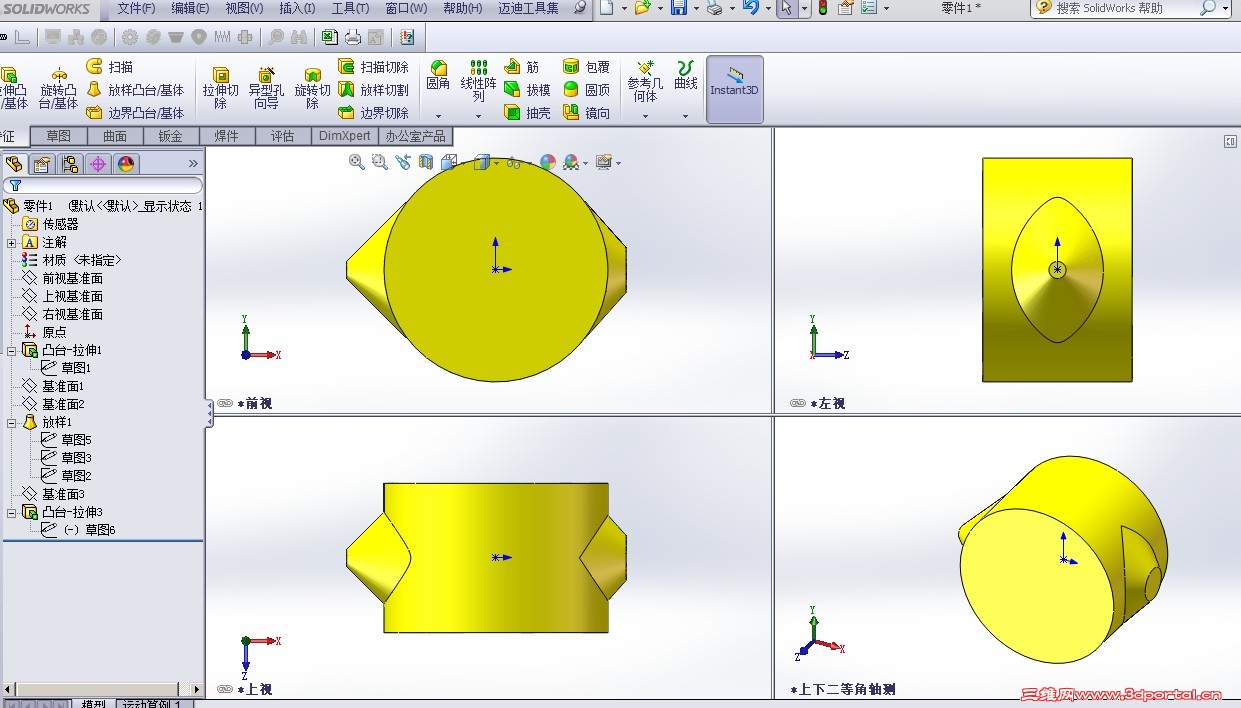The width and height of the screenshot is (1241, 708).
Task: Click the 搜索 SolidWorks 帮助 search box
Action: [x=1131, y=8]
